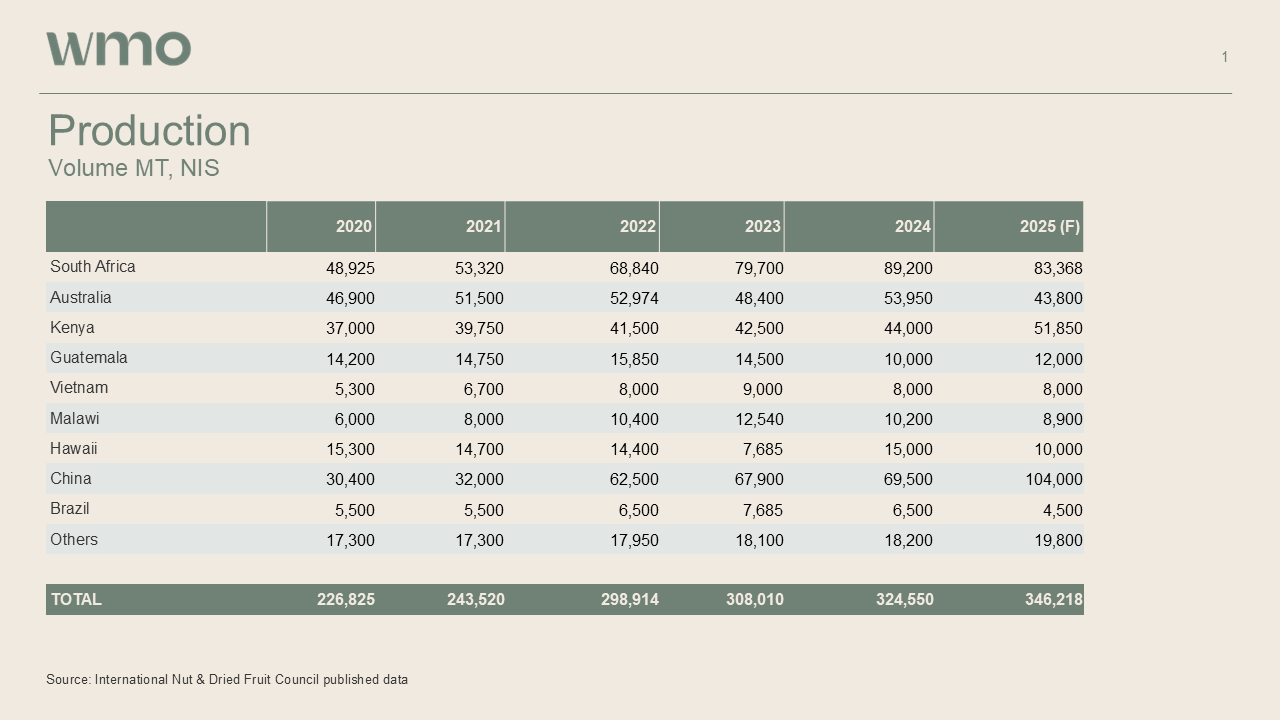Click China's 2025 forecast value 104,000
Image resolution: width=1280 pixels, height=720 pixels.
pyautogui.click(x=1053, y=480)
